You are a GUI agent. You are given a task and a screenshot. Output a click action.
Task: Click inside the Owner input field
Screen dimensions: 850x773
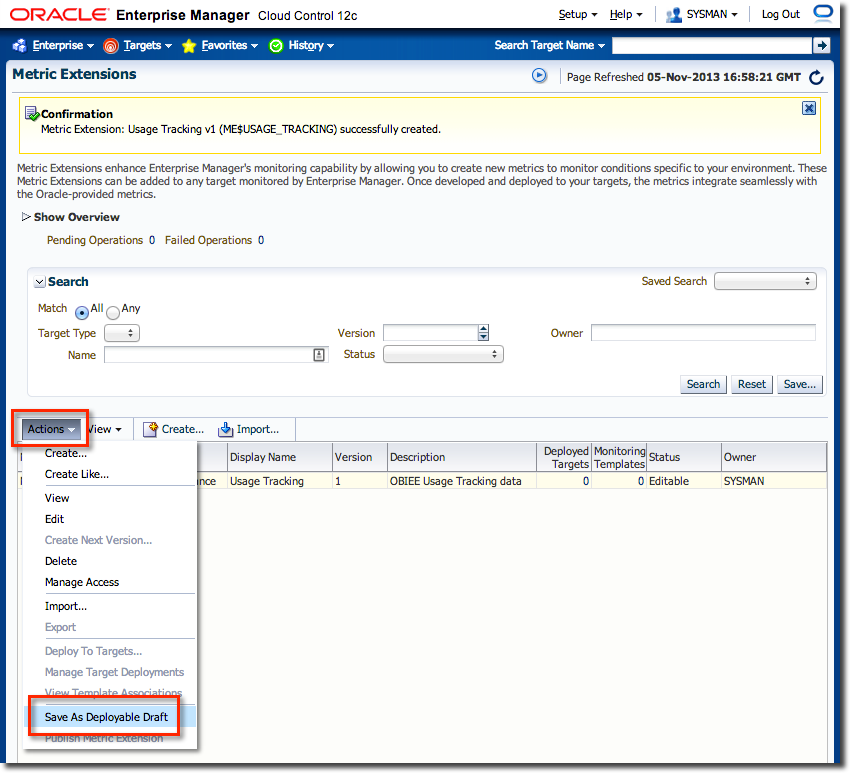tap(702, 333)
